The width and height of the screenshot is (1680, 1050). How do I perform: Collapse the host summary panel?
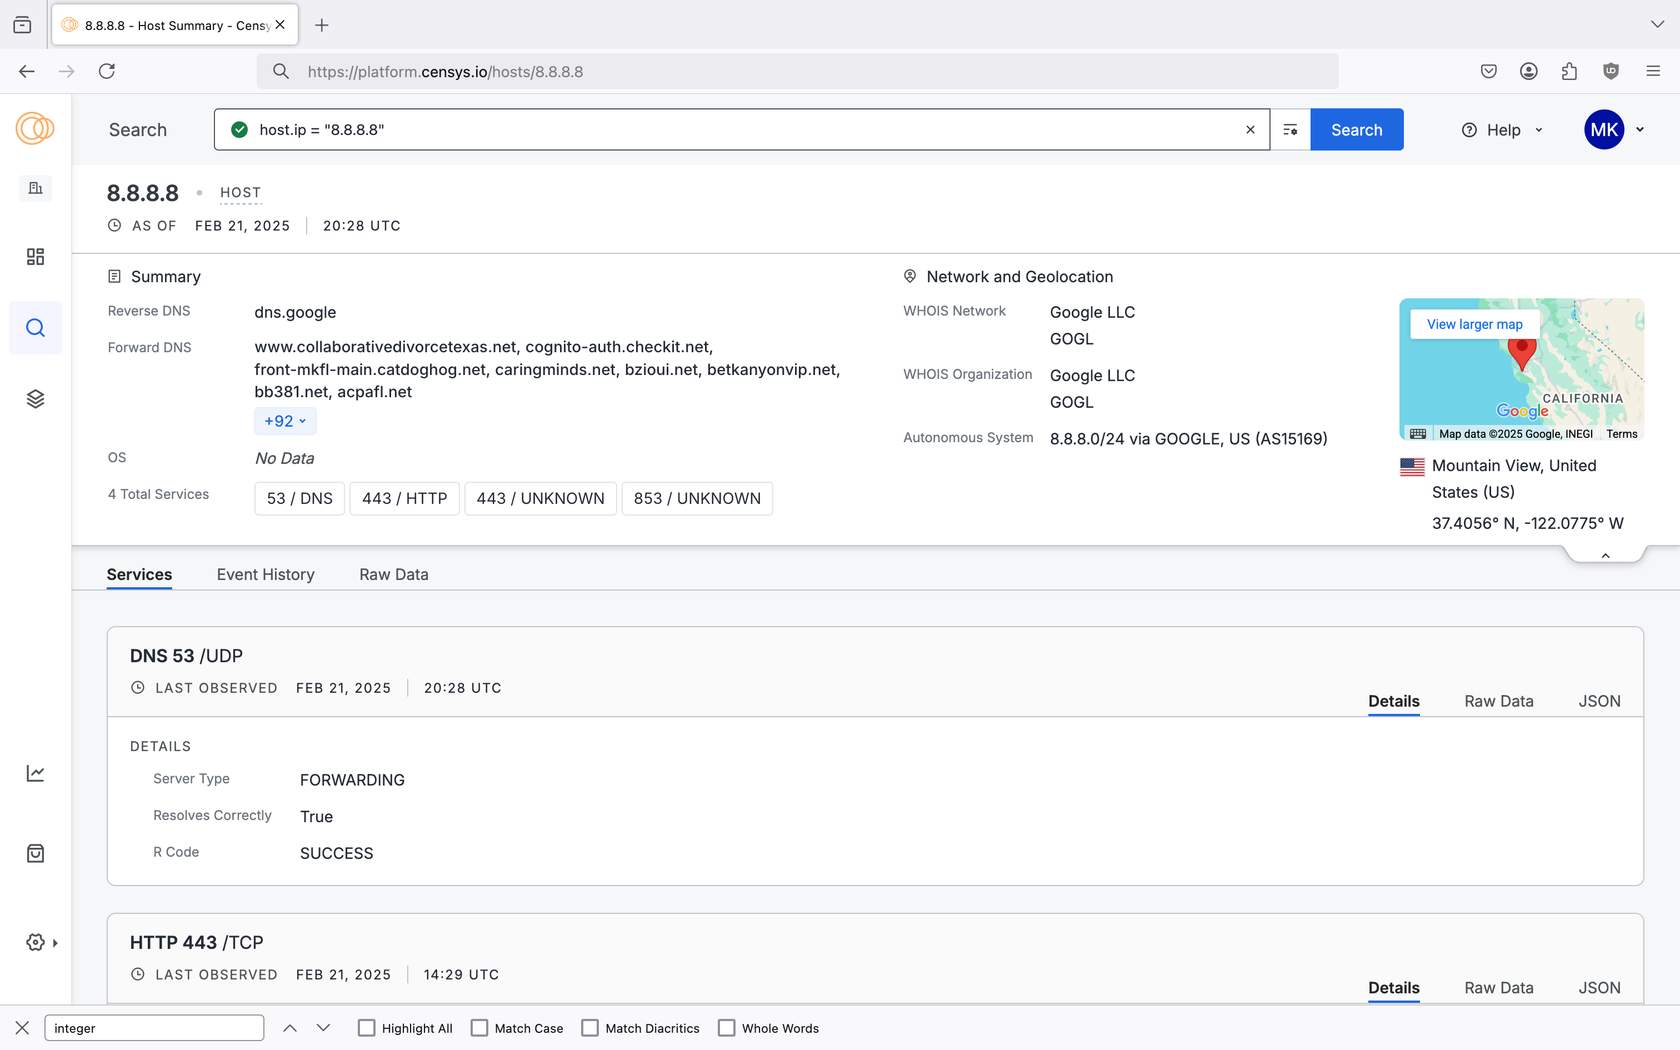click(x=1605, y=555)
